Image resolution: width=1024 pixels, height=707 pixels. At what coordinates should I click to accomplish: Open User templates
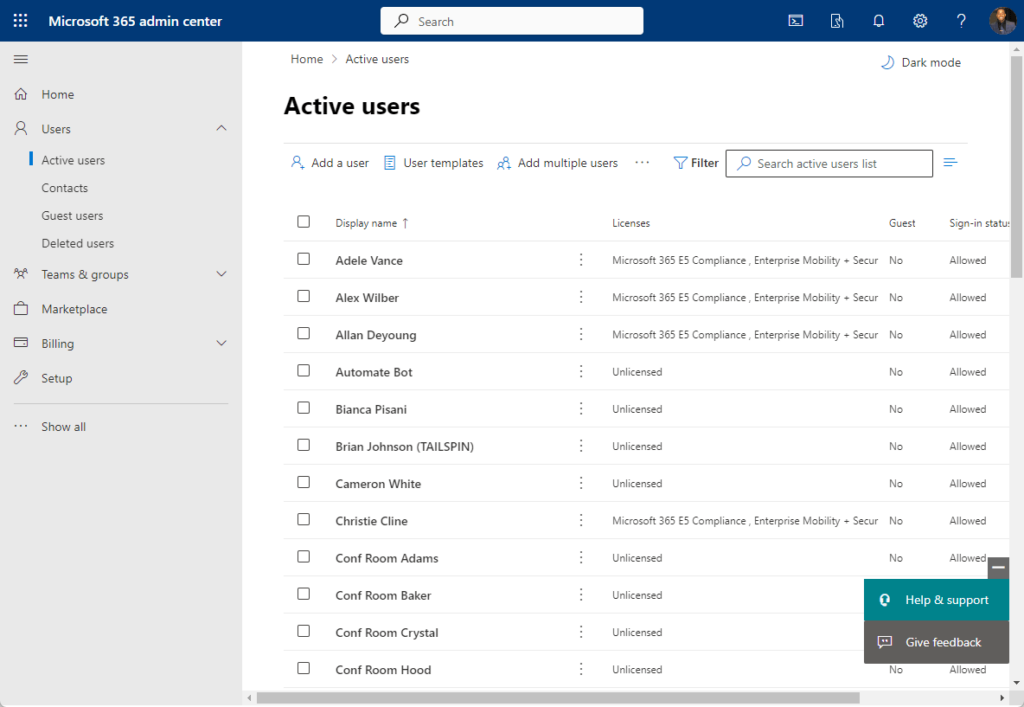pyautogui.click(x=434, y=163)
